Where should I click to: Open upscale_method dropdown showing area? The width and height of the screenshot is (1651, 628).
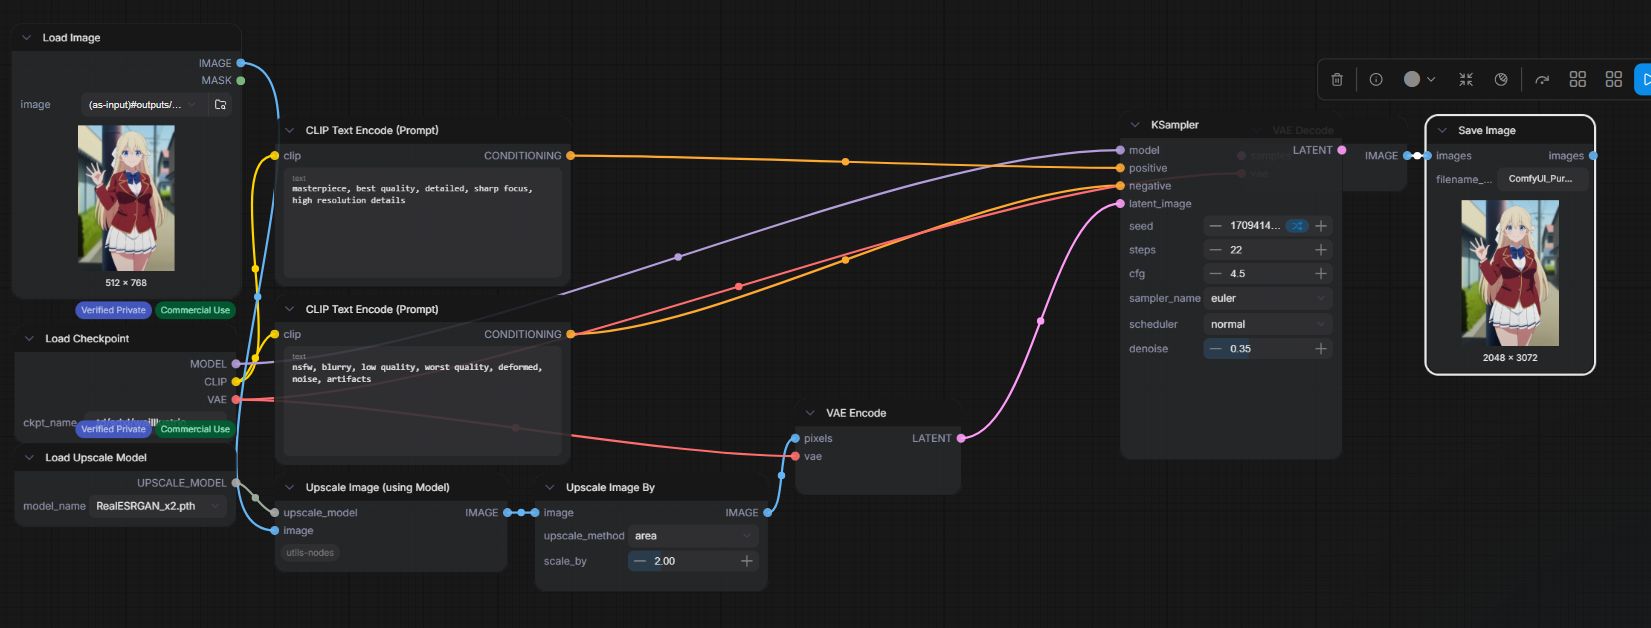tap(693, 536)
